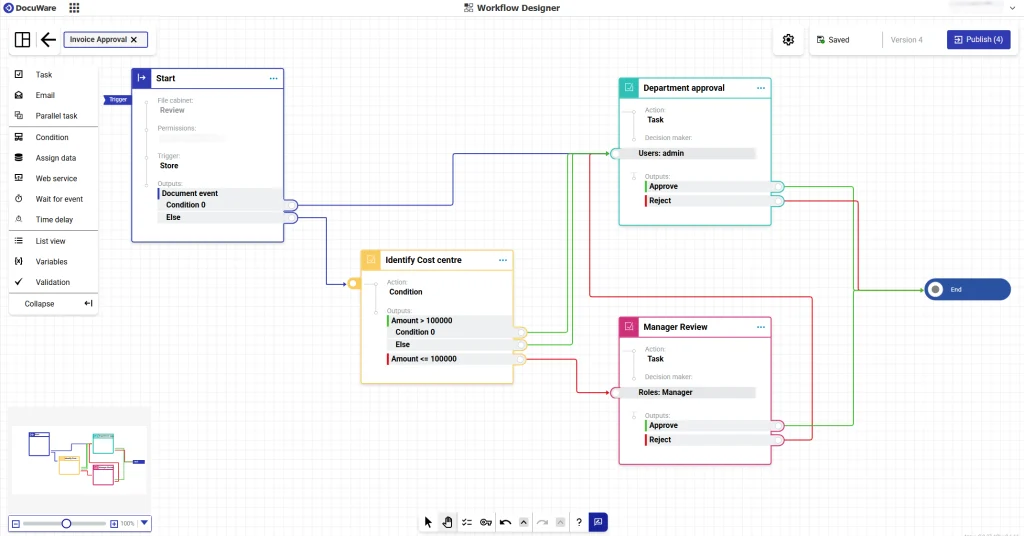Select the pointer arrow tool

[428, 522]
